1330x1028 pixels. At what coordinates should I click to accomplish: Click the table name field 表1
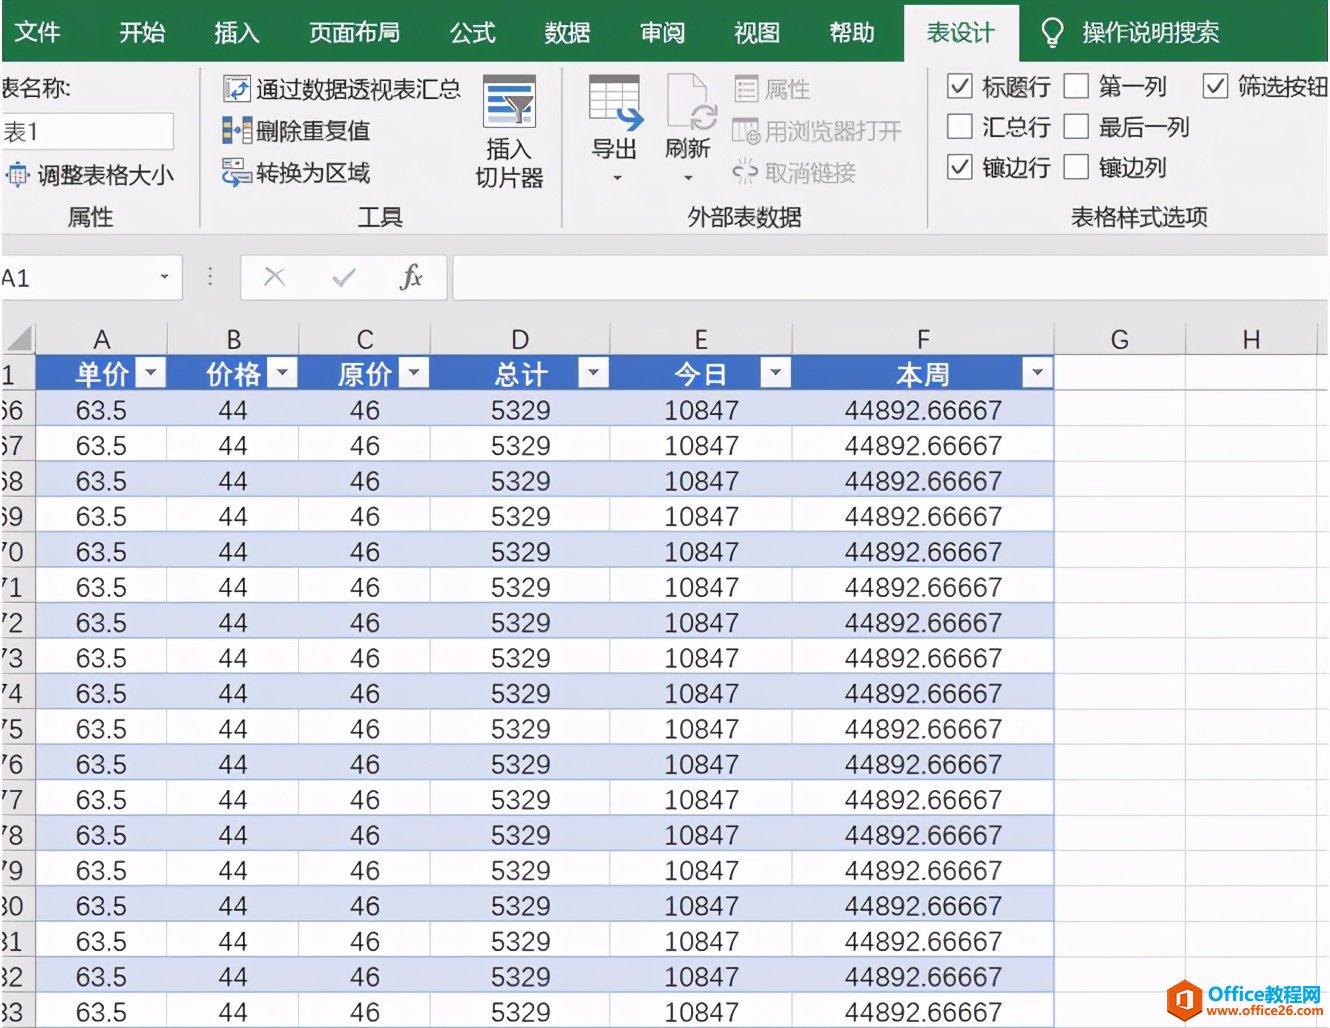point(87,131)
